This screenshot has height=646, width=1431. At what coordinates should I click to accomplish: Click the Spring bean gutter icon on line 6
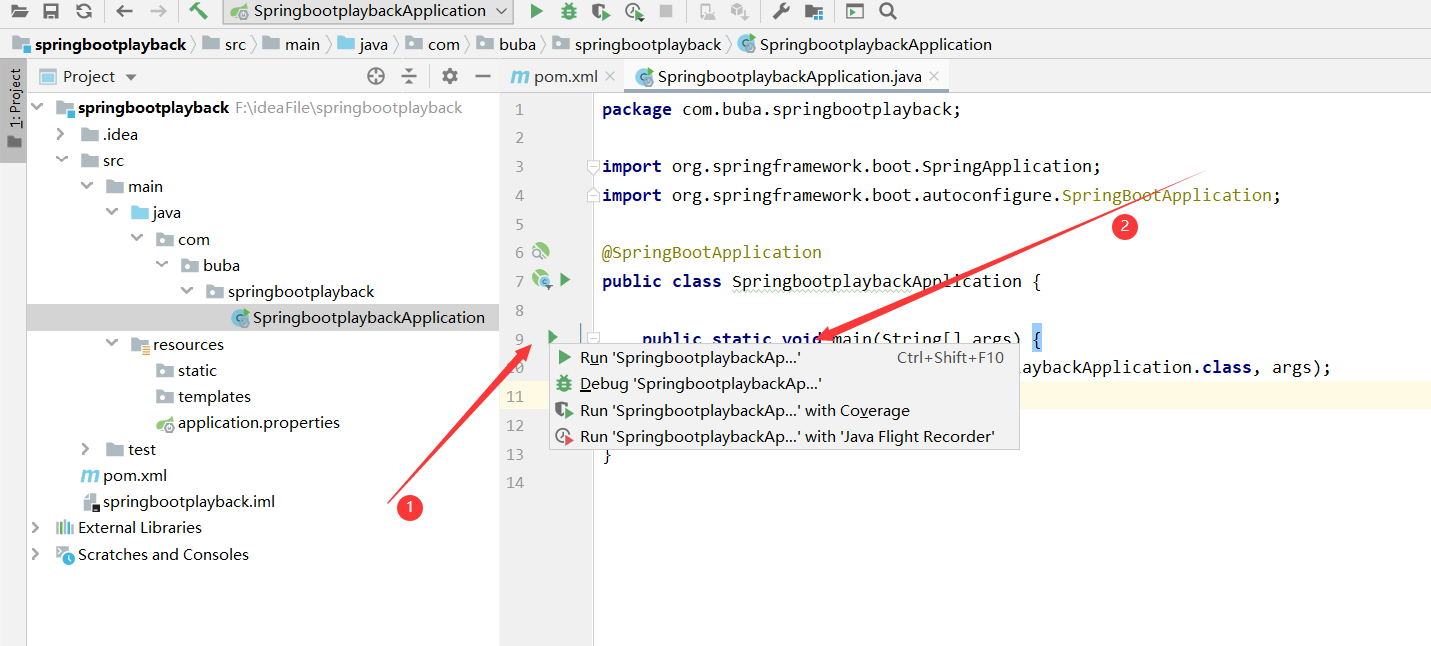tap(541, 251)
